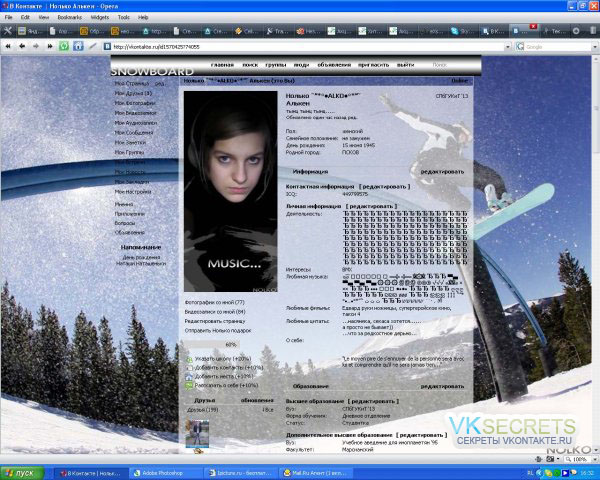Open the File menu
Screen dimensions: 600x480
[8, 17]
